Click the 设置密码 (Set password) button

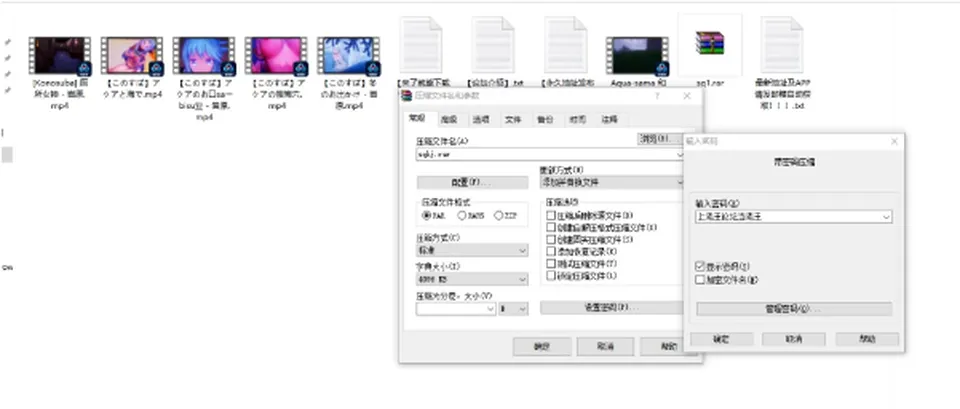tap(611, 307)
